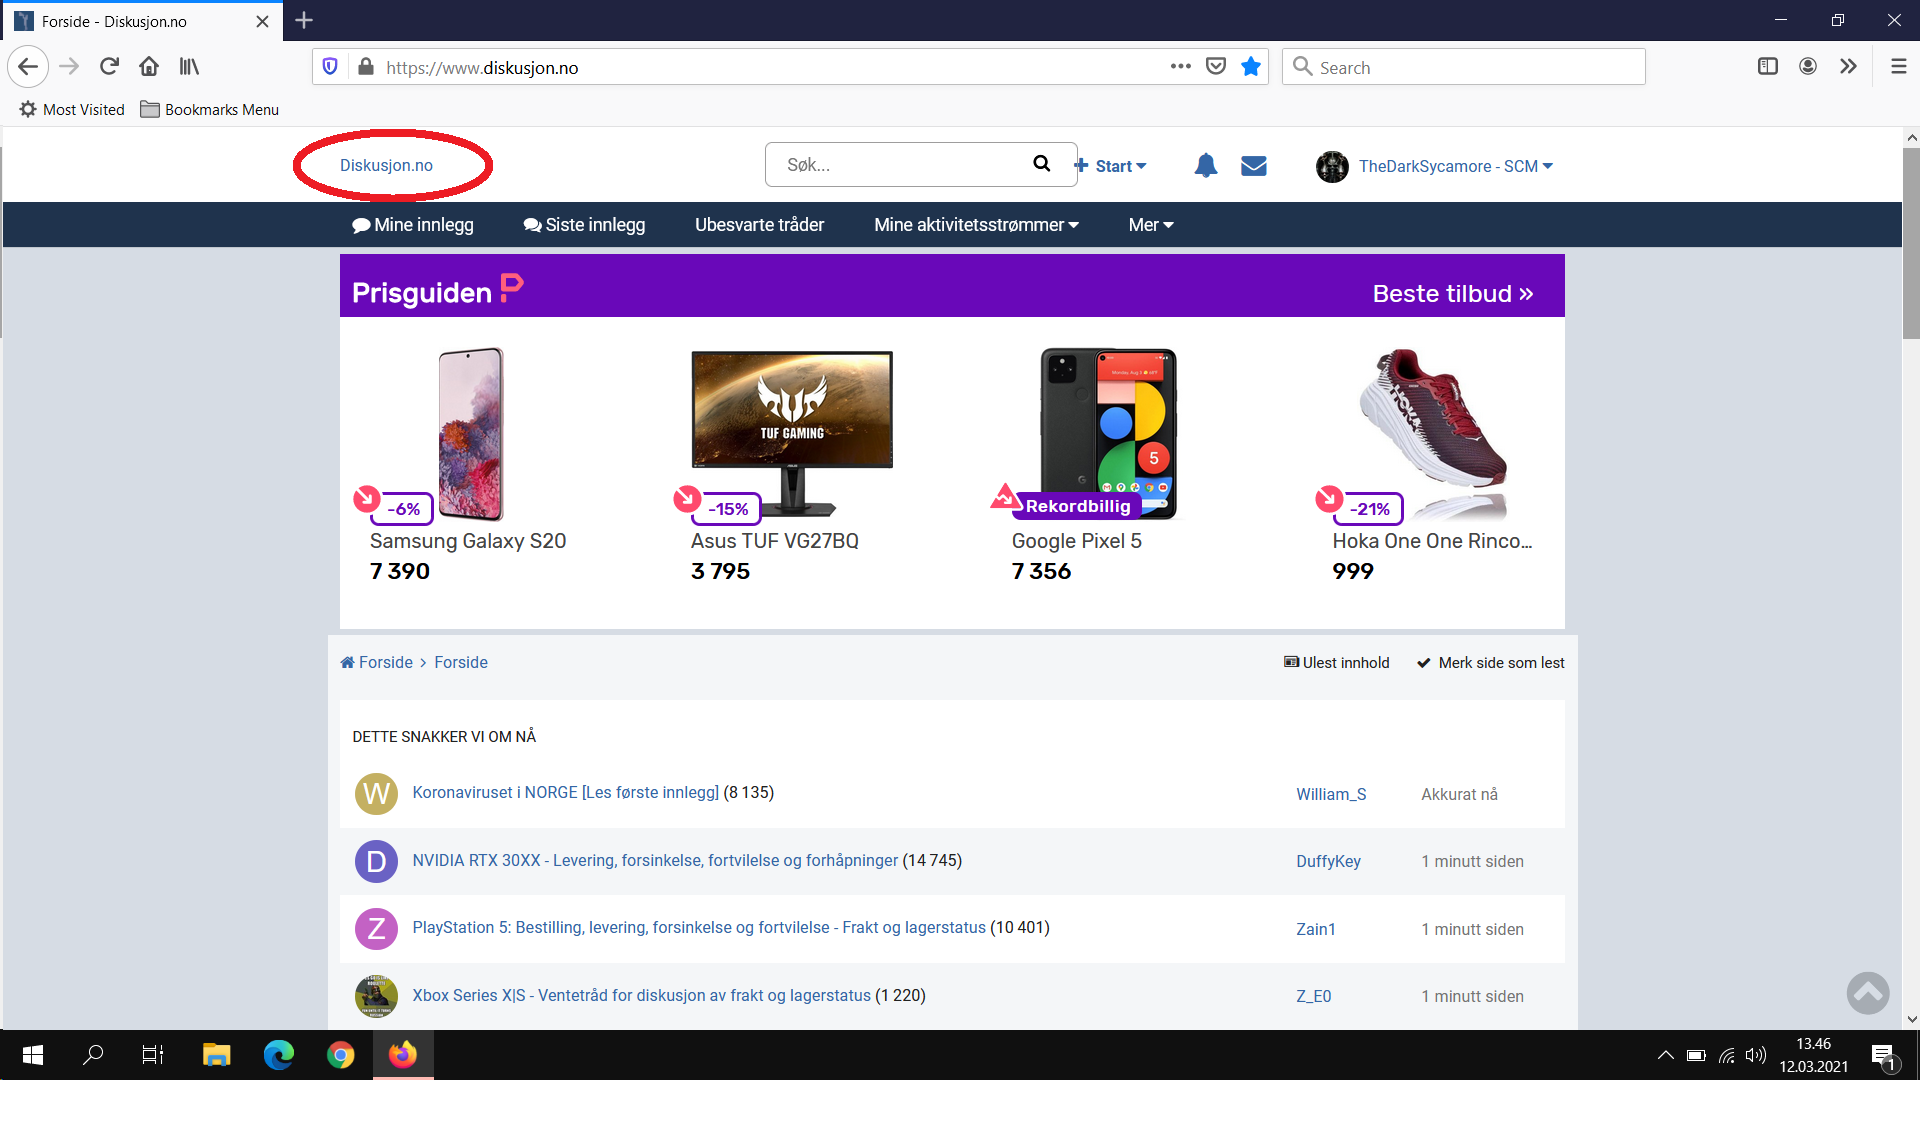
Task: Go to the Firefox home page
Action: pos(149,67)
